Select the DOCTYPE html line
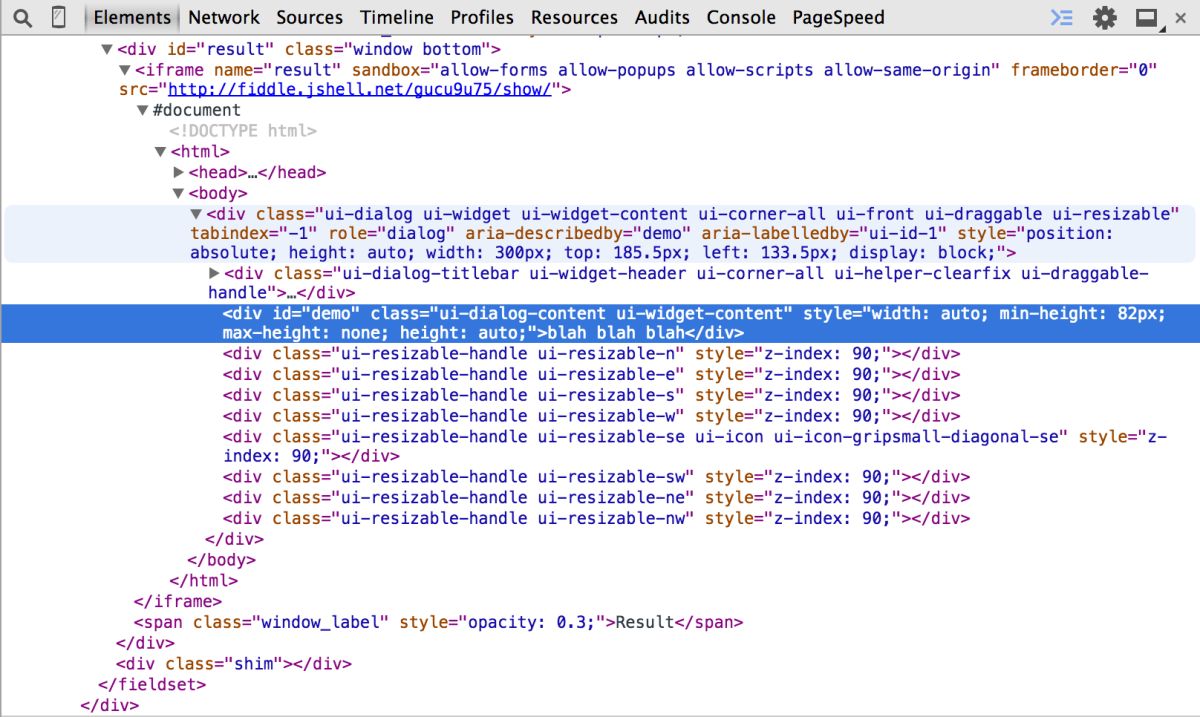This screenshot has width=1200, height=717. tap(243, 131)
